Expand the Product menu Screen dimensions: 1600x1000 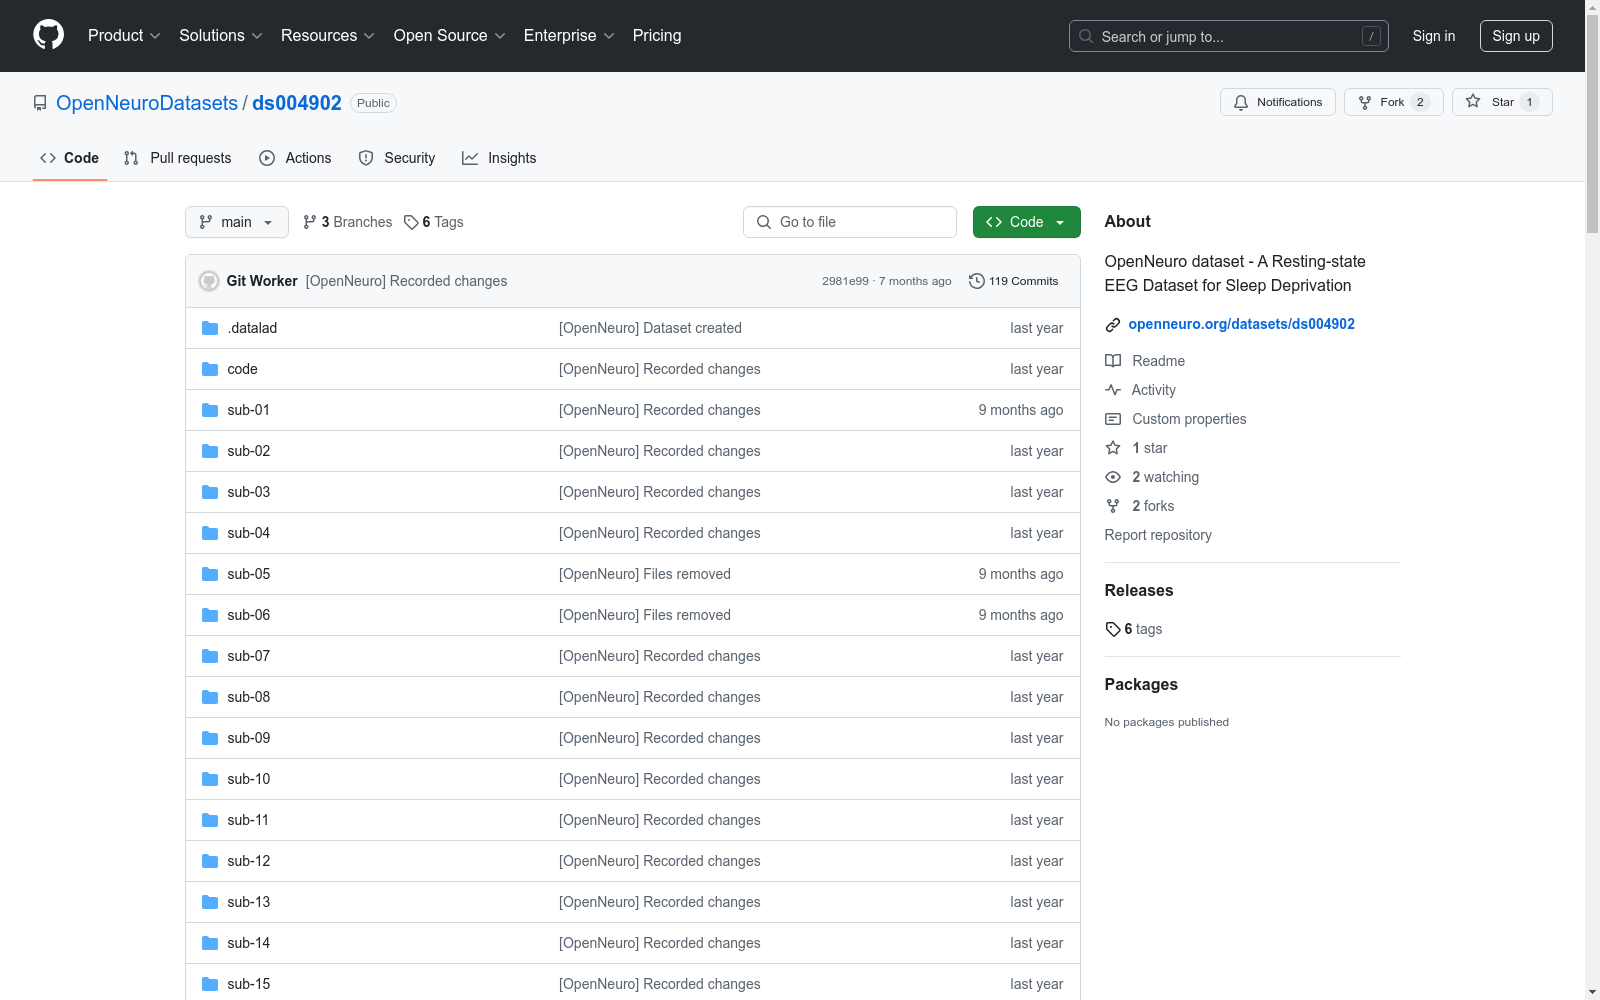[124, 35]
